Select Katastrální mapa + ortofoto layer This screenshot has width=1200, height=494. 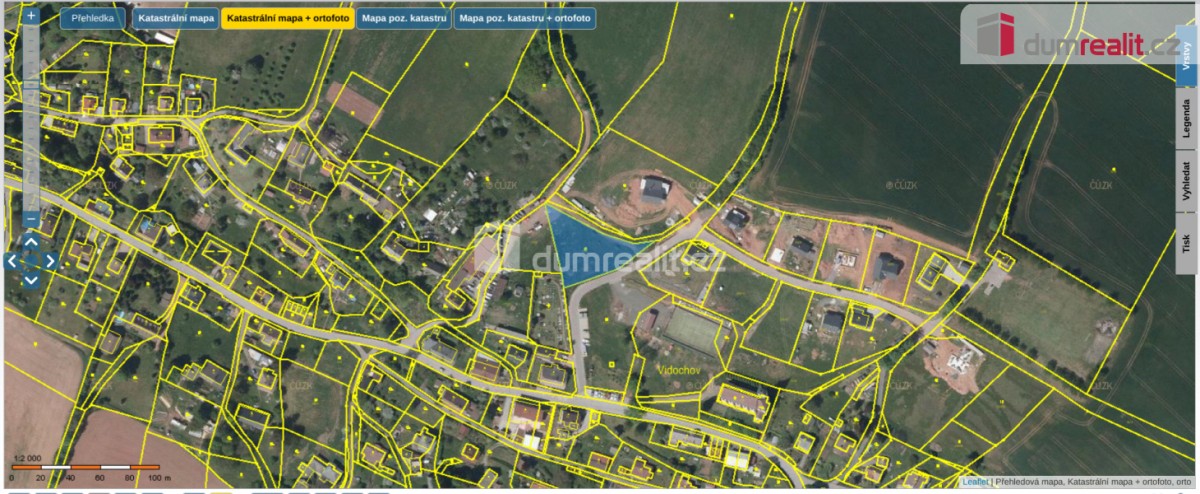tap(287, 18)
